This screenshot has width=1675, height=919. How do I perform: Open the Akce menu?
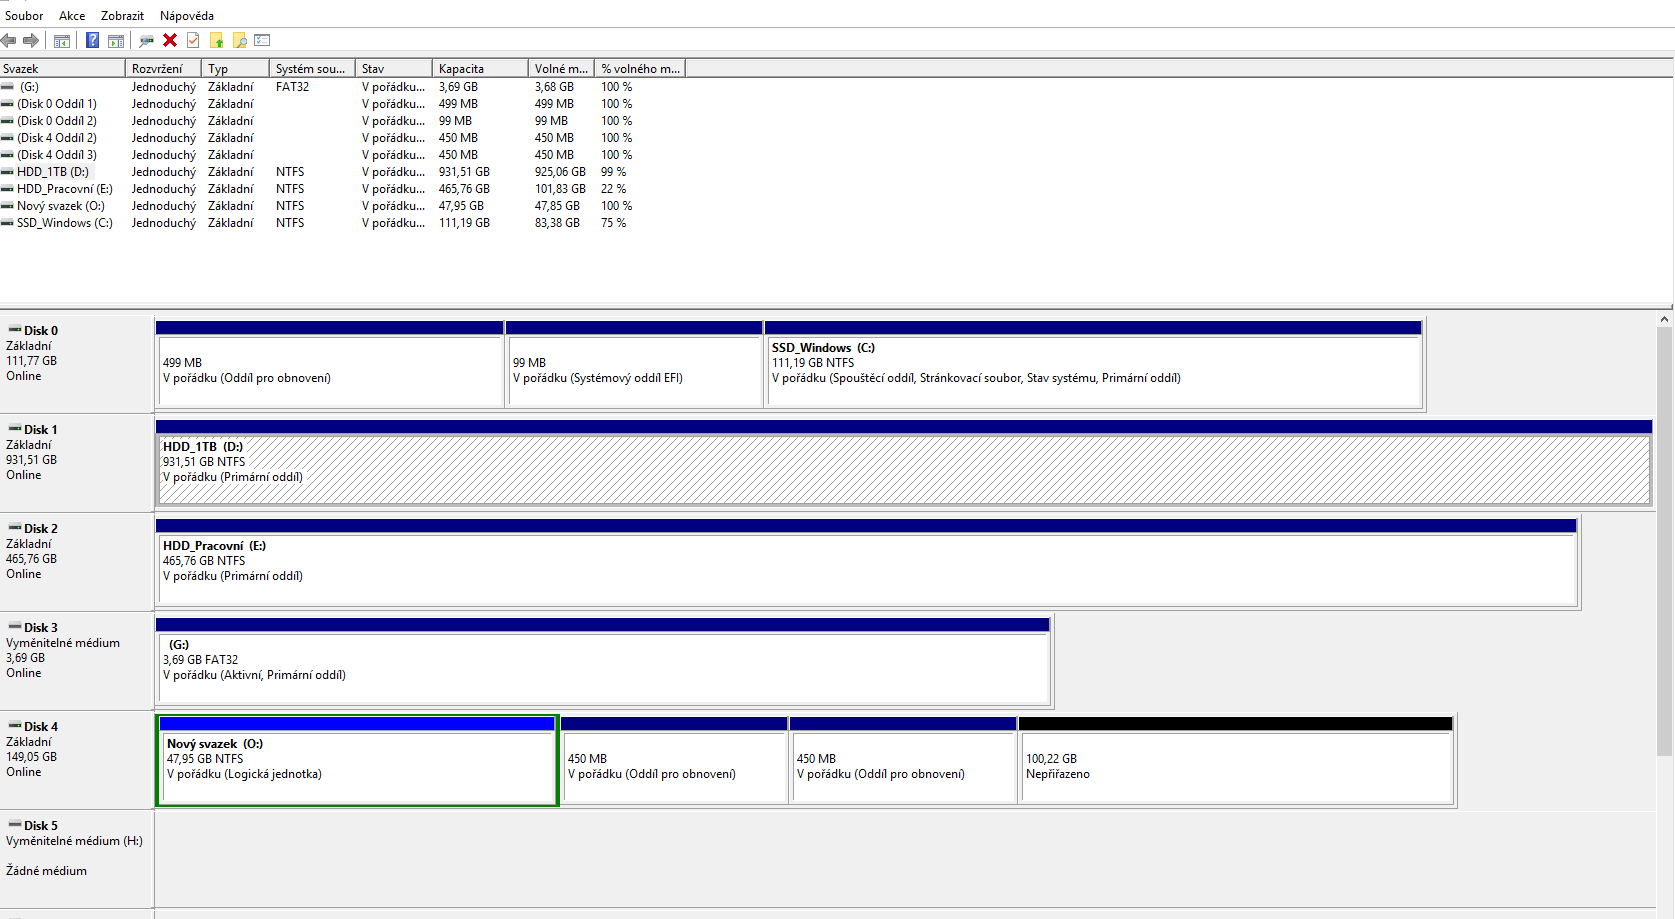[72, 15]
